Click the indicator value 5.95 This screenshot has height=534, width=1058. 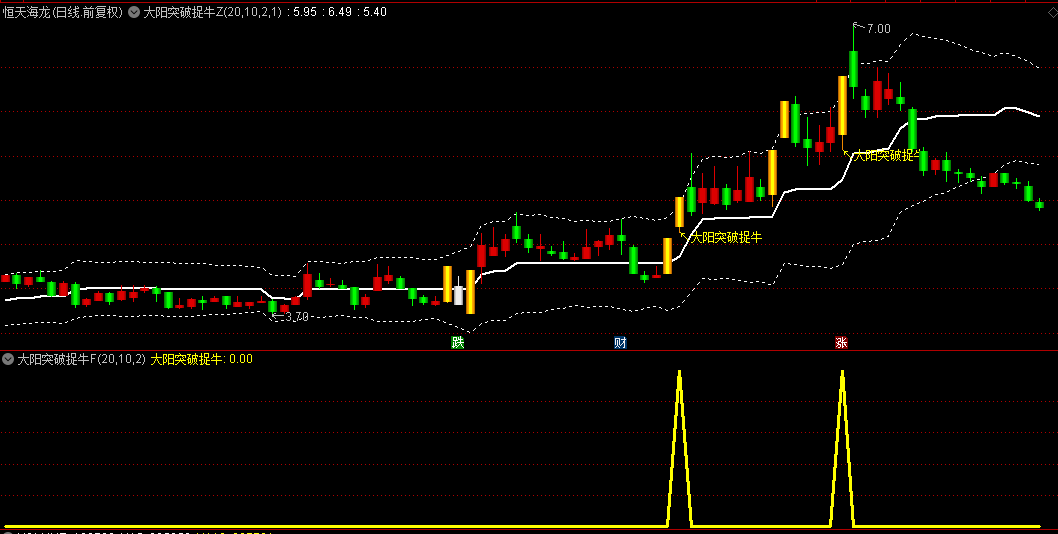(x=306, y=11)
